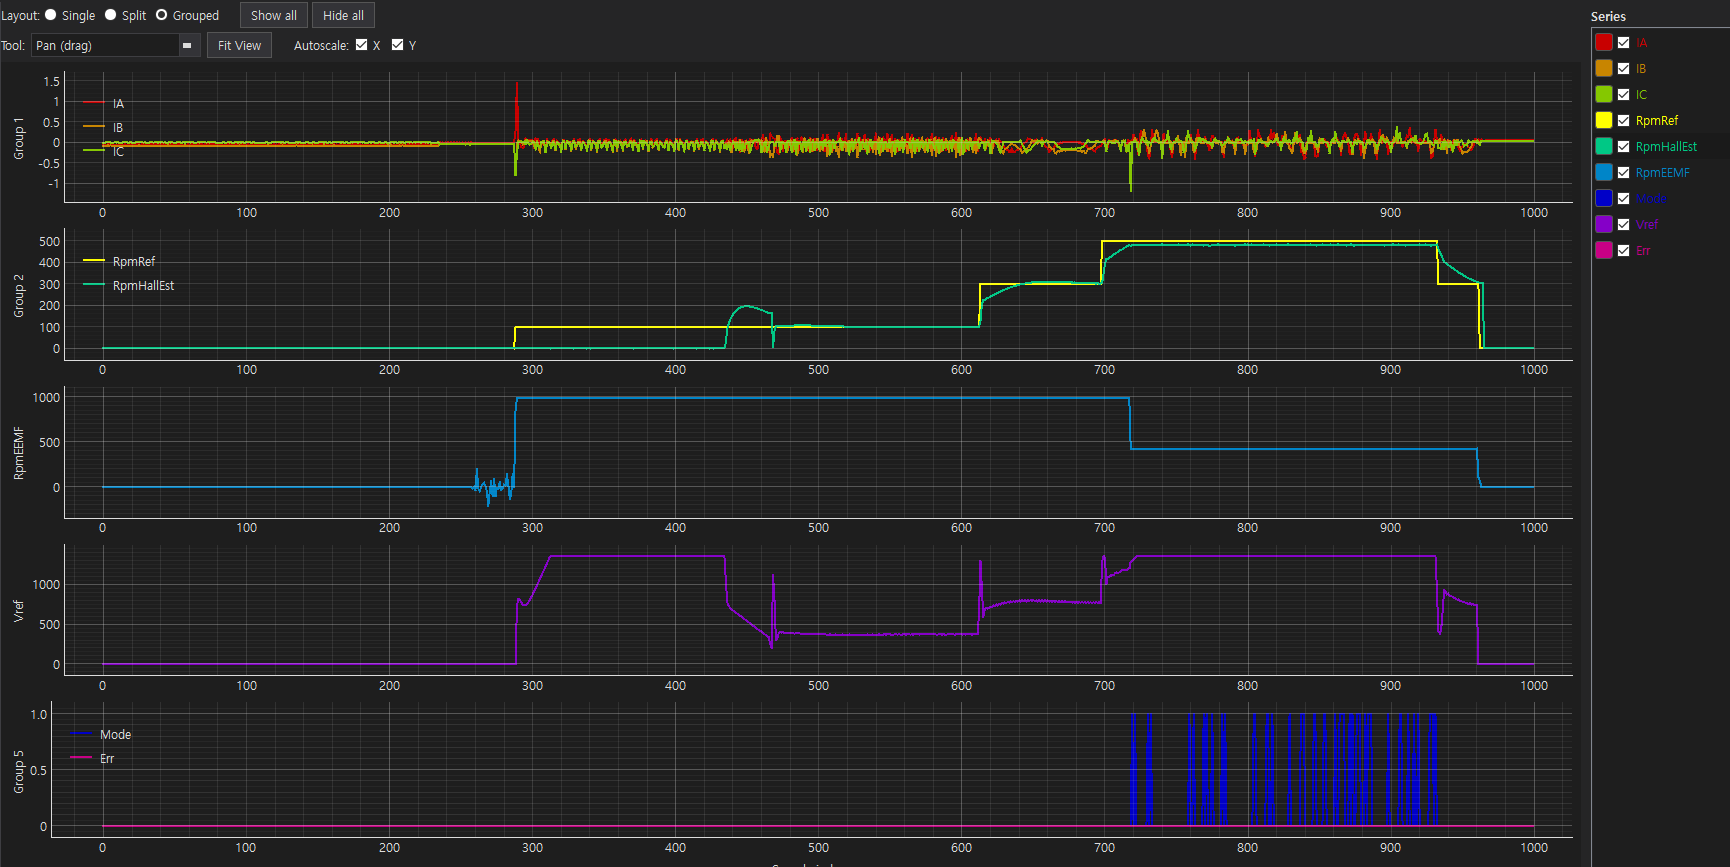Toggle the Autoscale X checkbox

click(x=362, y=45)
